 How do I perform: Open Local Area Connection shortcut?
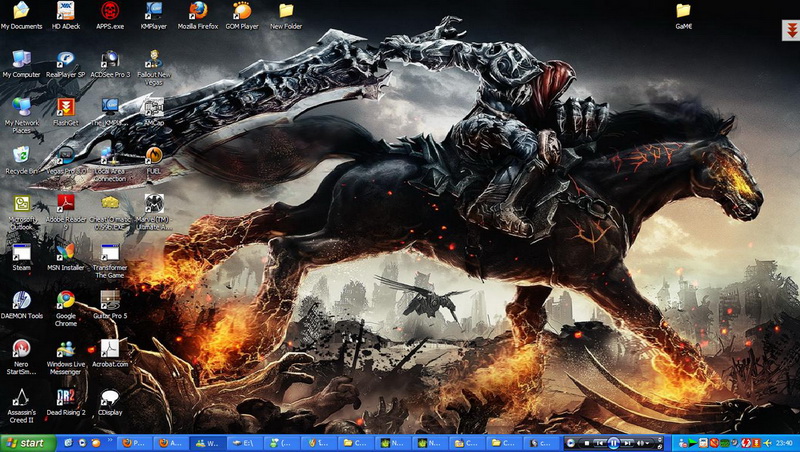(110, 164)
